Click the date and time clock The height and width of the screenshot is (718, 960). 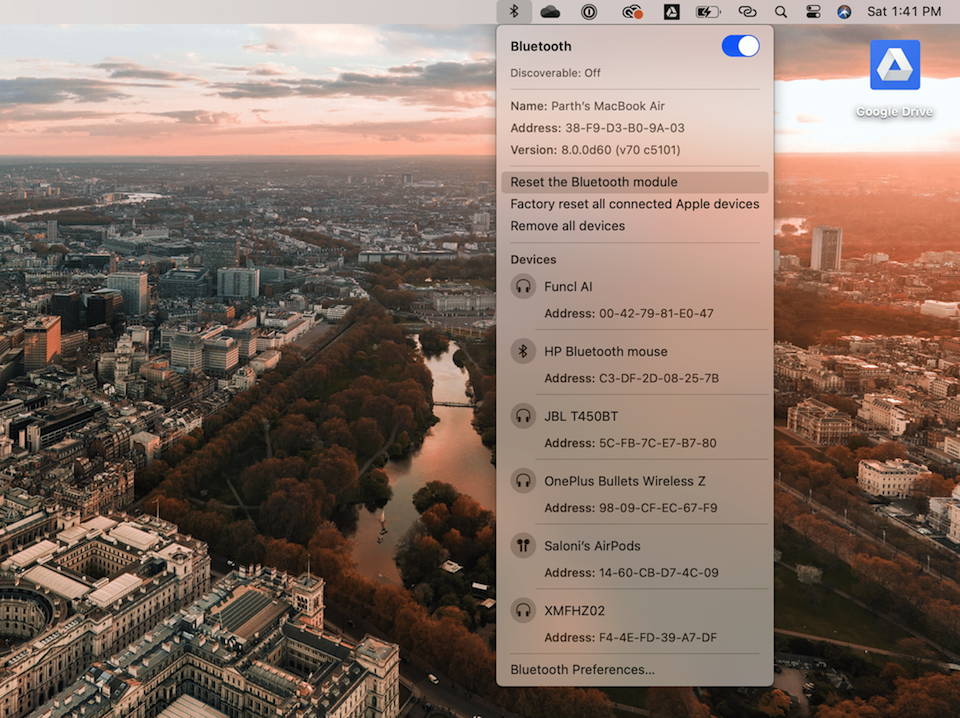tap(904, 12)
